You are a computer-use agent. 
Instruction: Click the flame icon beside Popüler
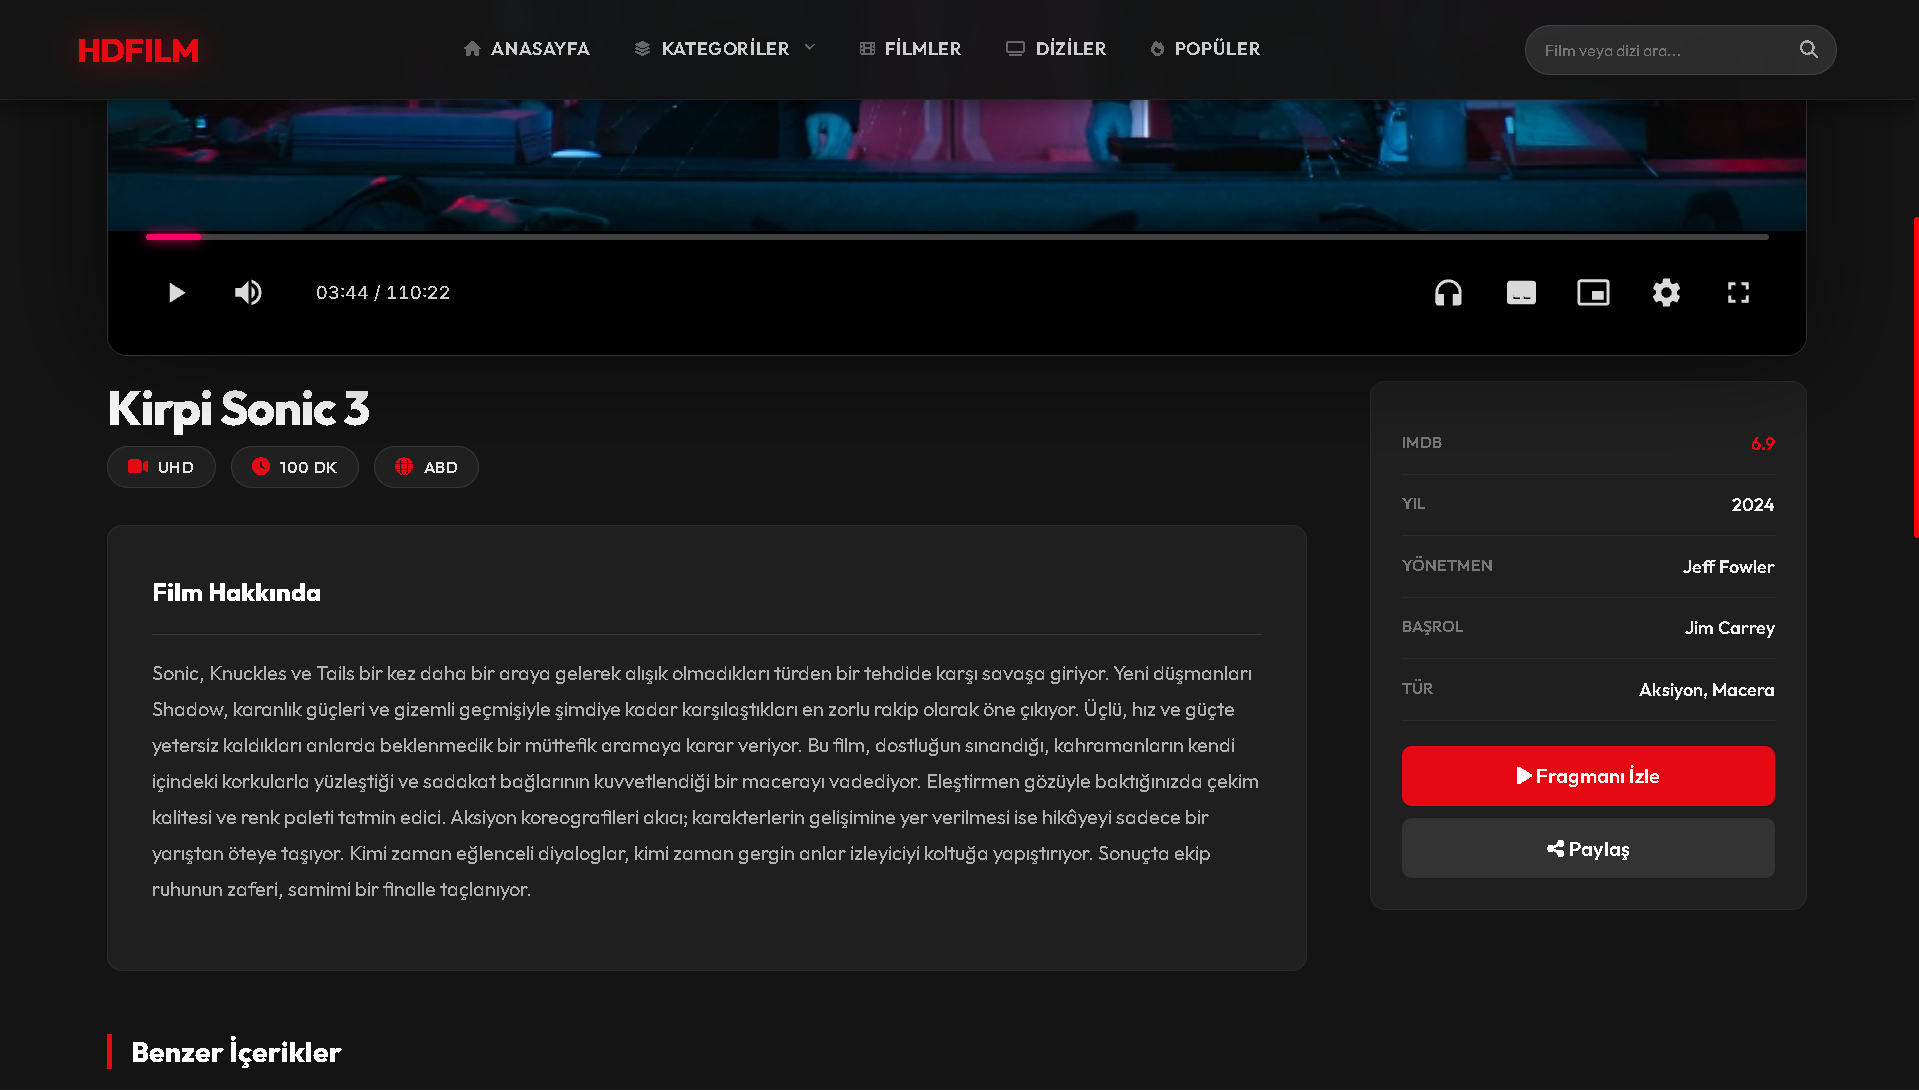[1157, 49]
